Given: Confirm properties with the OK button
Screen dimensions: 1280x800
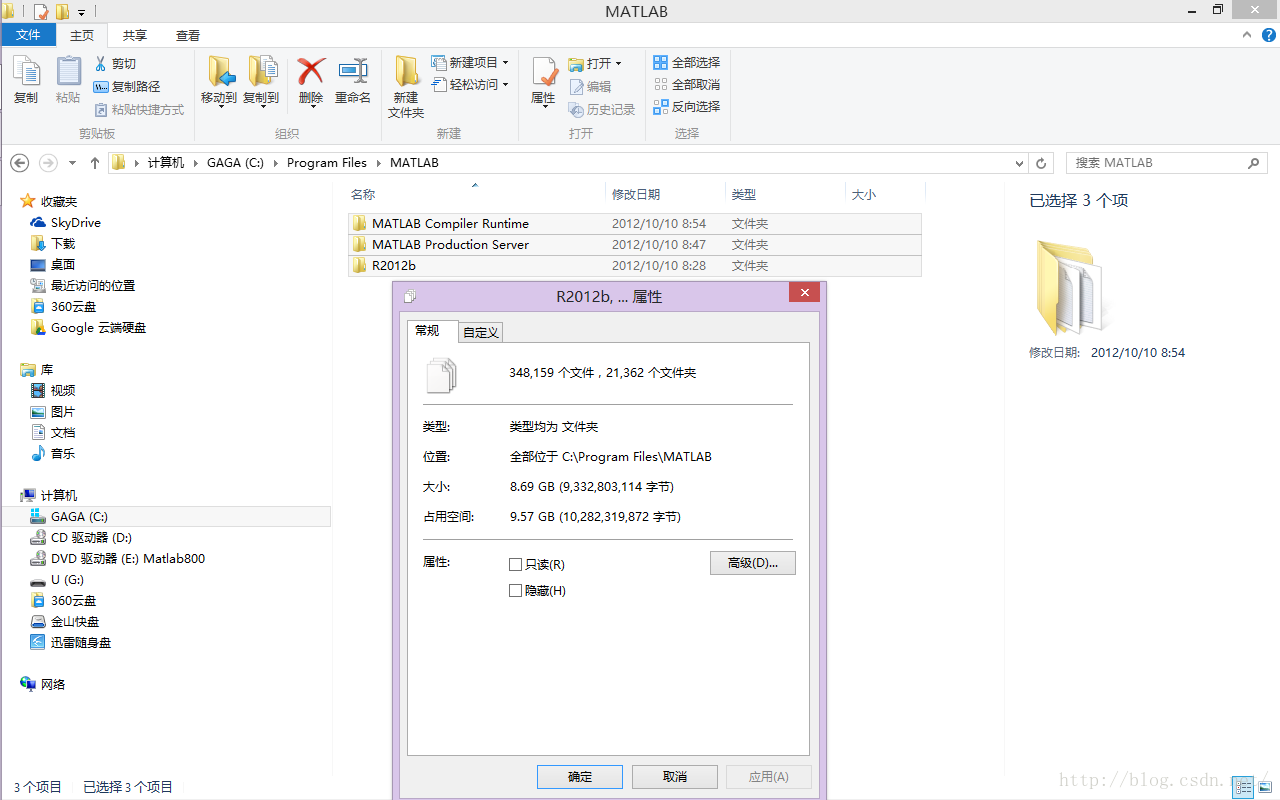Looking at the screenshot, I should (579, 776).
